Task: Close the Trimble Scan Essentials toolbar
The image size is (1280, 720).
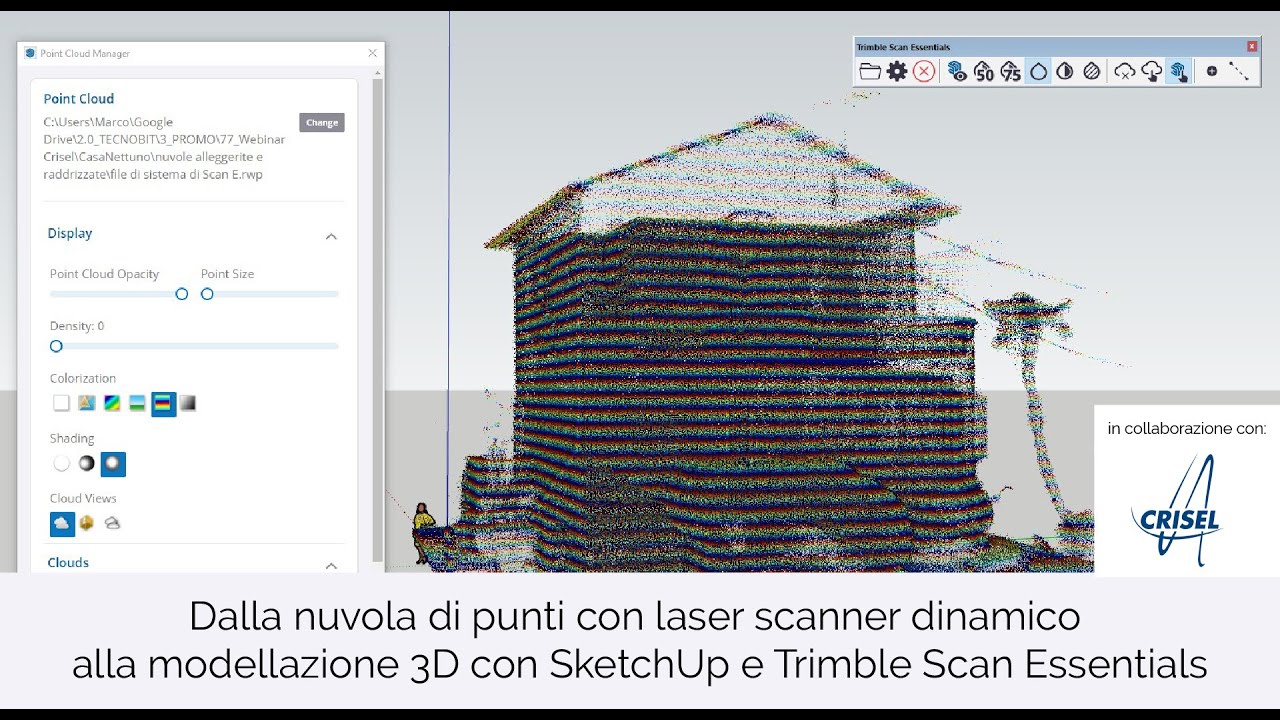Action: [1252, 46]
